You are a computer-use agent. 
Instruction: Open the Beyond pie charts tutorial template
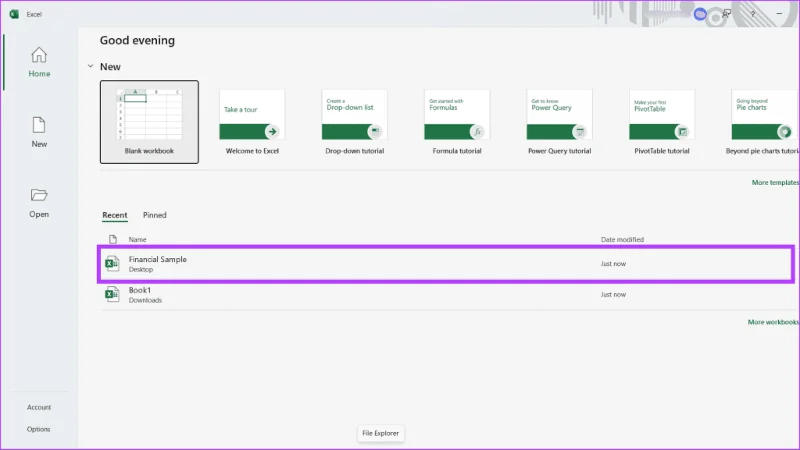[x=763, y=122]
